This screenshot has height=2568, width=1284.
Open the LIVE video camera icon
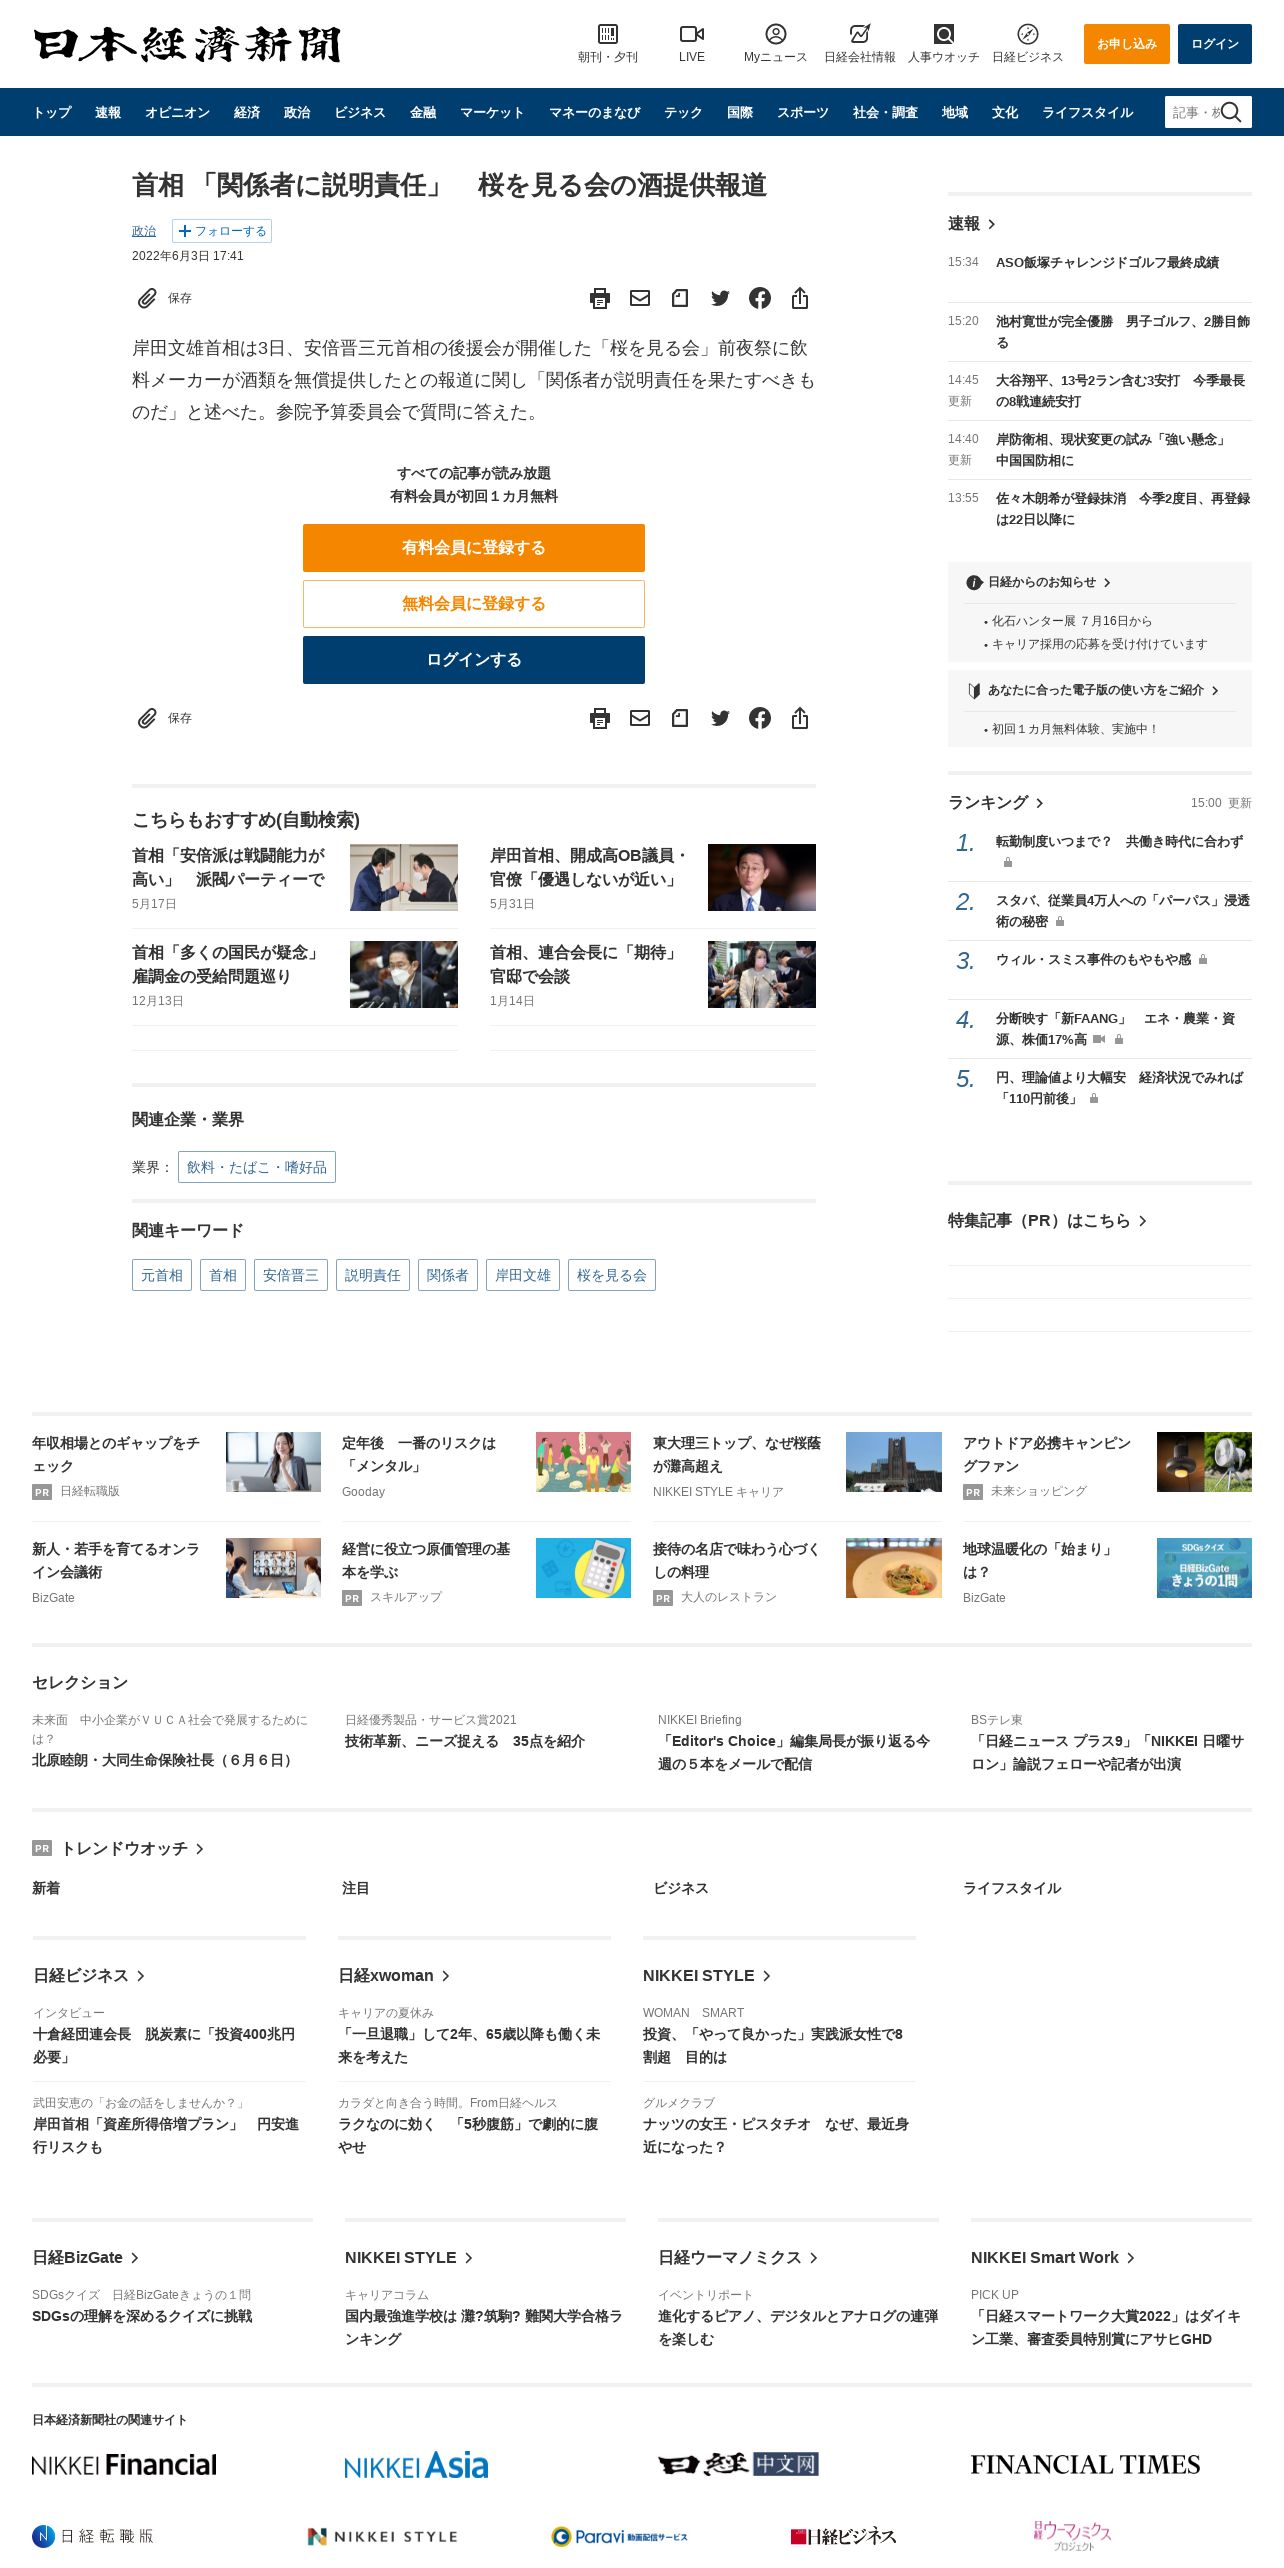click(691, 34)
